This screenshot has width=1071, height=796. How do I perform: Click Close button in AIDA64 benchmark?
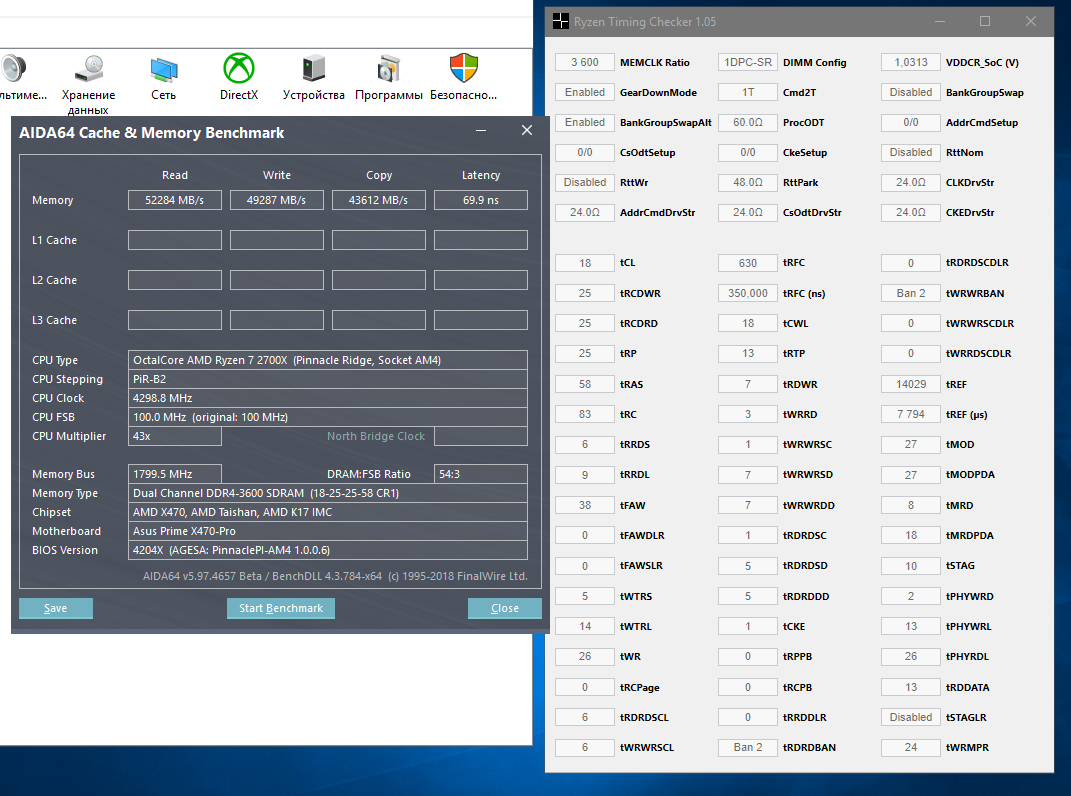pyautogui.click(x=505, y=608)
